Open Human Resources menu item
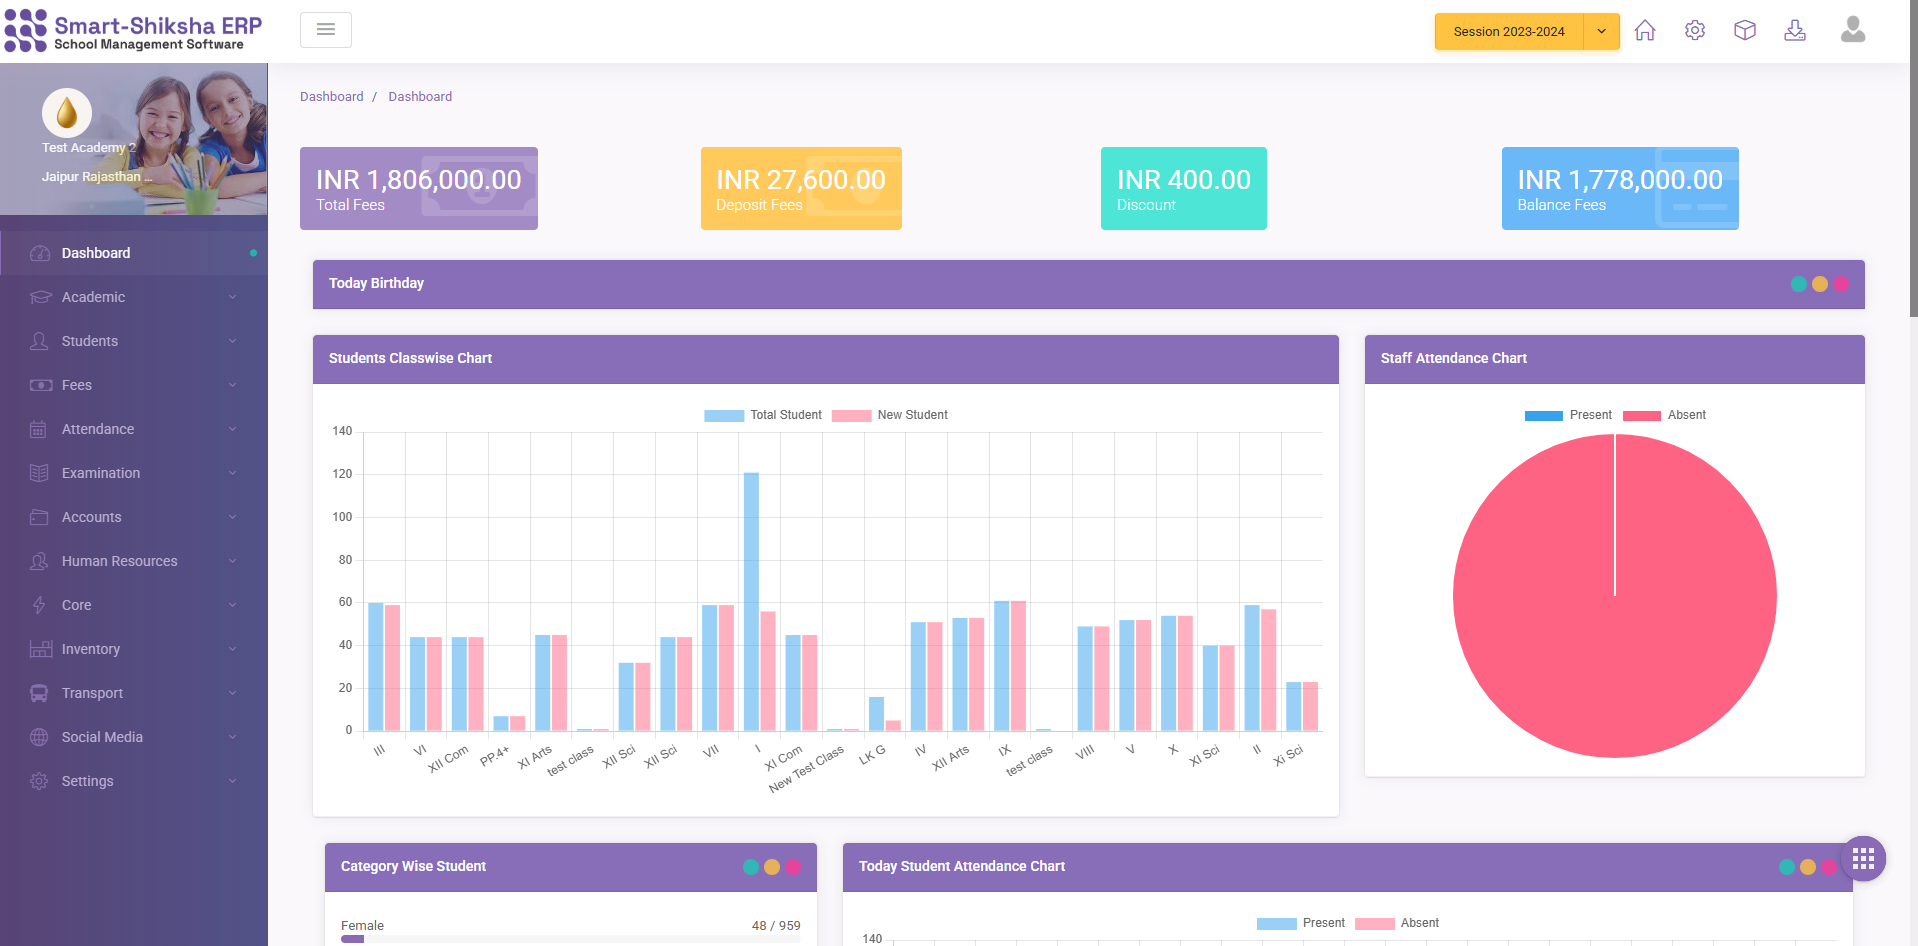This screenshot has height=946, width=1918. click(120, 561)
